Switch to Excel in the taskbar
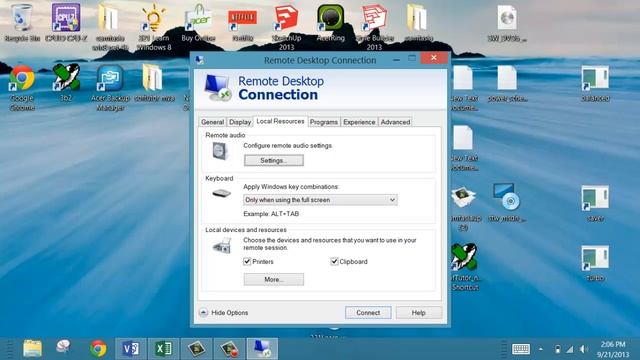Image resolution: width=640 pixels, height=360 pixels. pos(163,349)
